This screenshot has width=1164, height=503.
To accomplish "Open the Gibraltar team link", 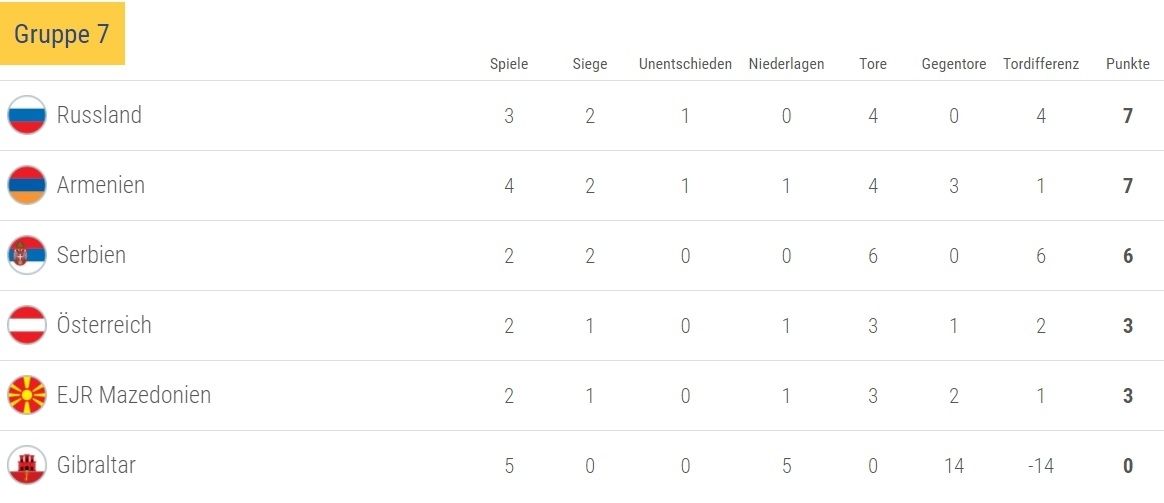I will pyautogui.click(x=96, y=465).
